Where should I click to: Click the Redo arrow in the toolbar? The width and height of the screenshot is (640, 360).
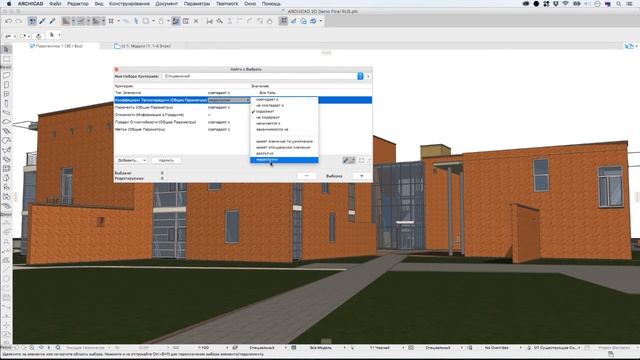(x=18, y=21)
